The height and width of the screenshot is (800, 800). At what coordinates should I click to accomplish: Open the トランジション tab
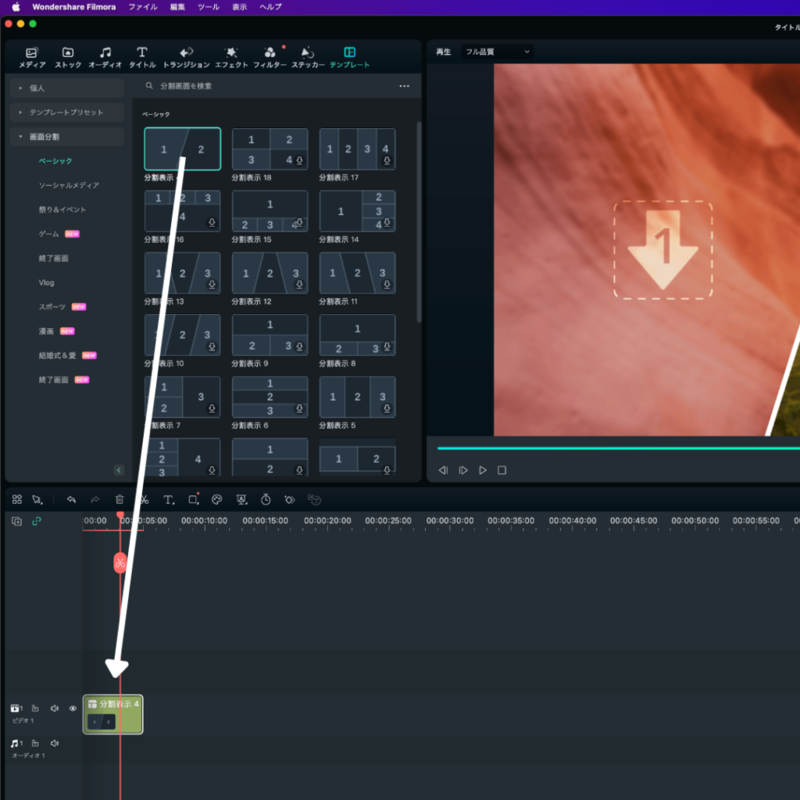186,57
